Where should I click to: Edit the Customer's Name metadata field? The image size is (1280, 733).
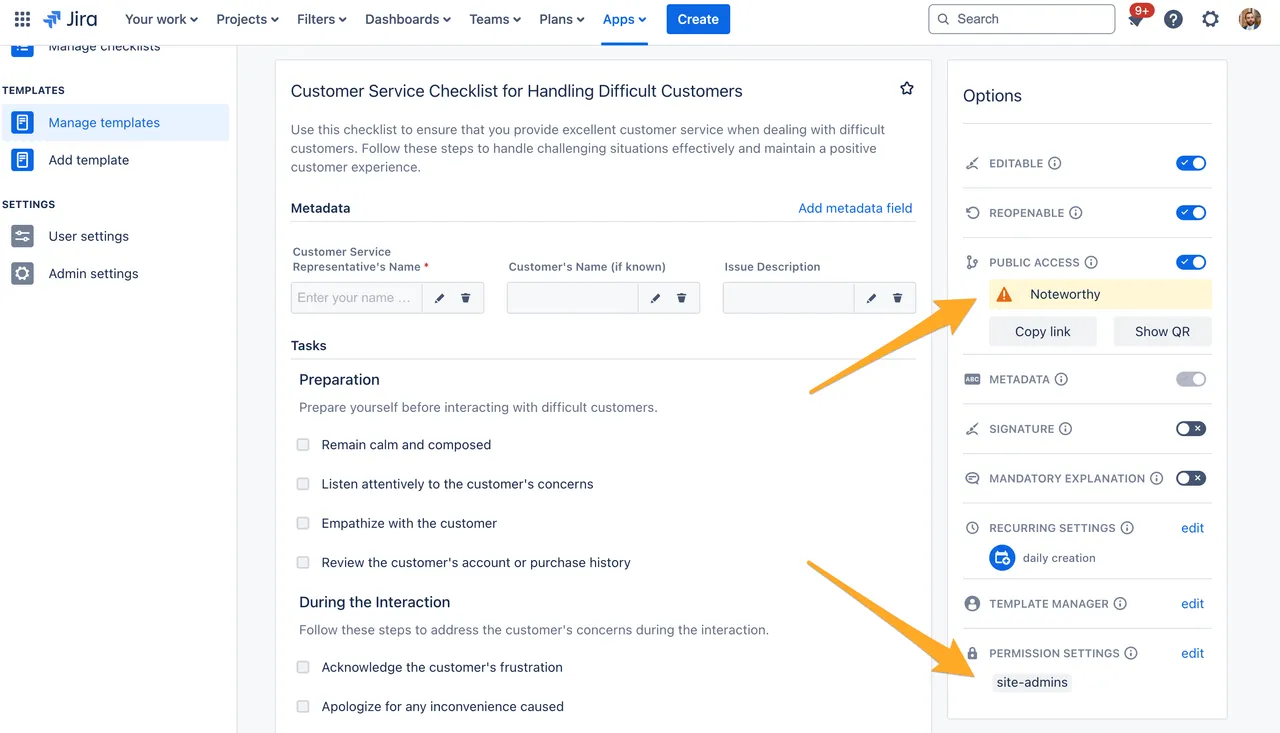[x=655, y=298]
